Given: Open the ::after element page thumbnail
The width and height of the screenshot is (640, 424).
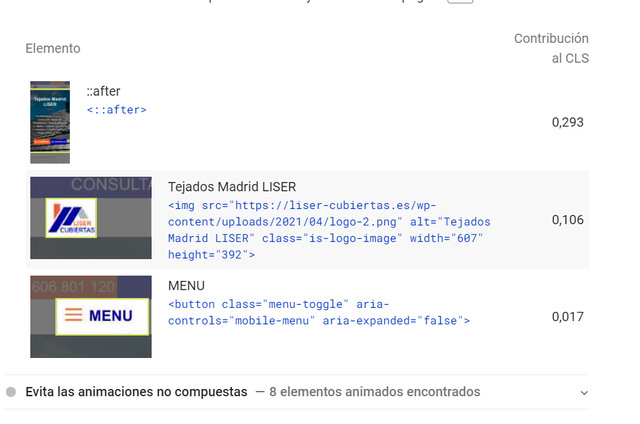Looking at the screenshot, I should 50,122.
